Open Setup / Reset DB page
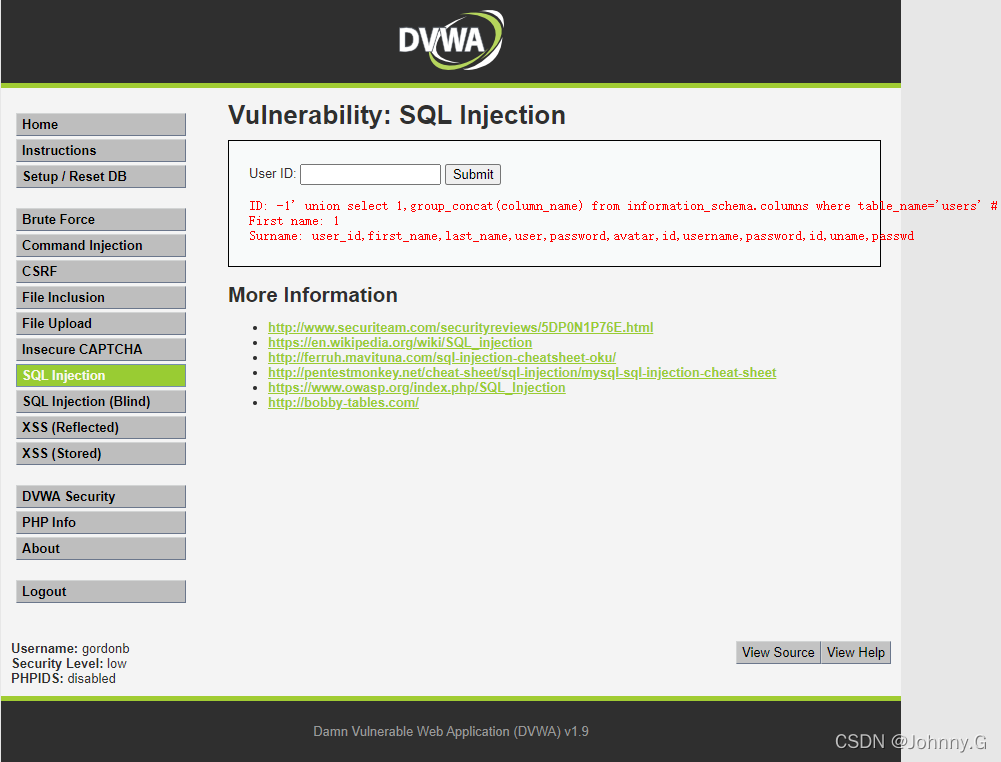 101,176
